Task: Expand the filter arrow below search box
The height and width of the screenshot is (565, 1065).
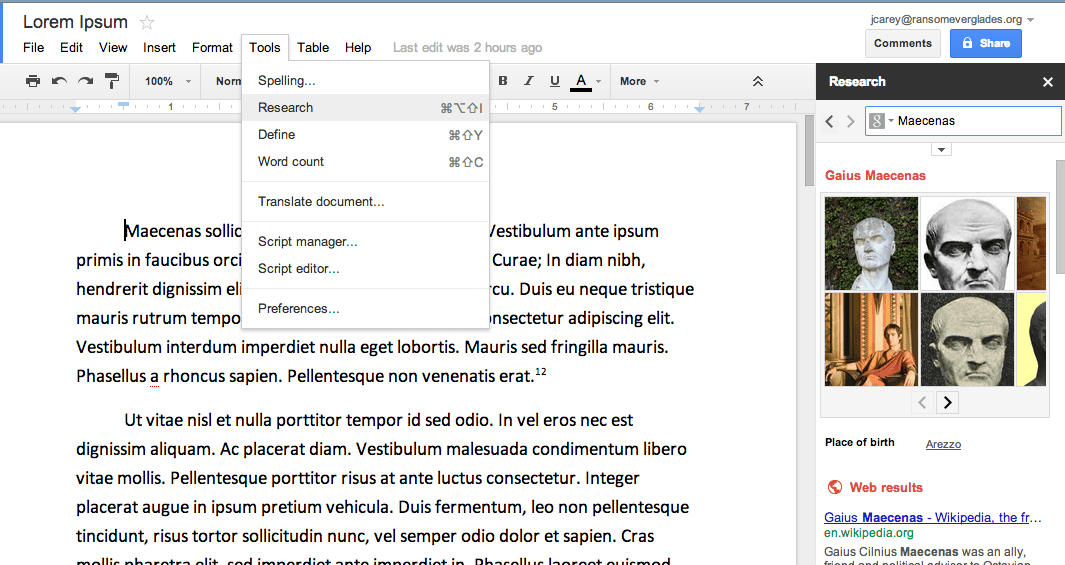Action: click(941, 149)
